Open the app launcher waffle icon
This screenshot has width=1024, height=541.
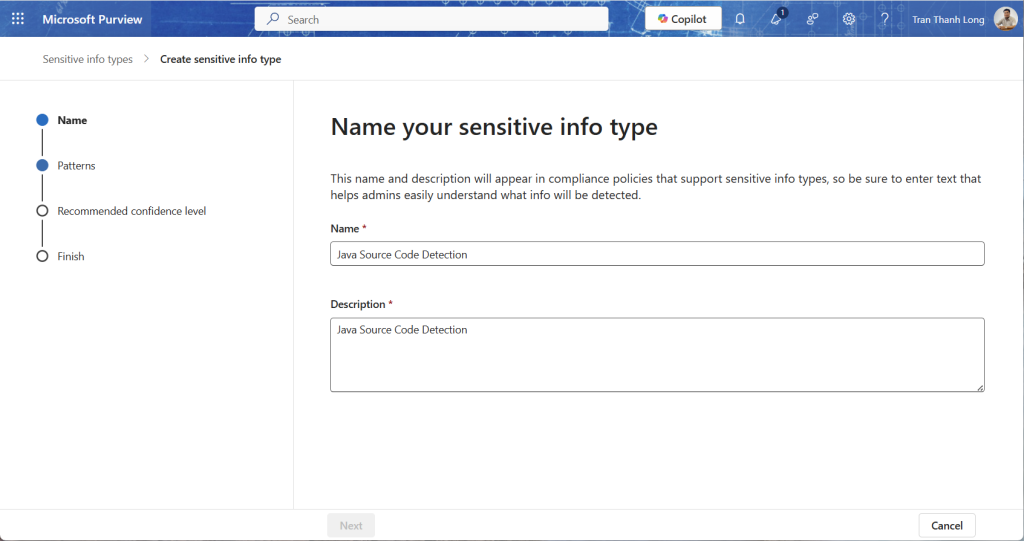(17, 19)
